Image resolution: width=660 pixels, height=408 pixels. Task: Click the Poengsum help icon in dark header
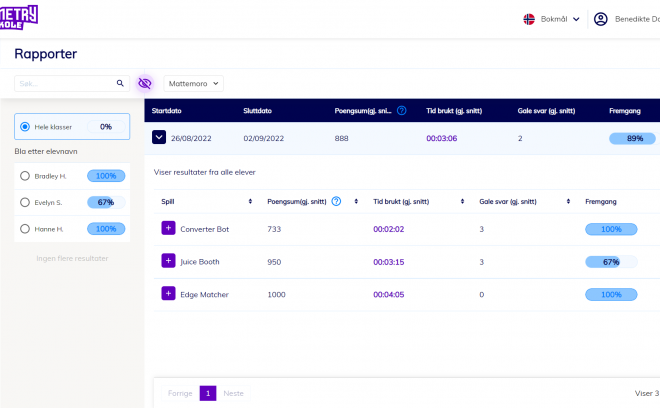[x=402, y=110]
